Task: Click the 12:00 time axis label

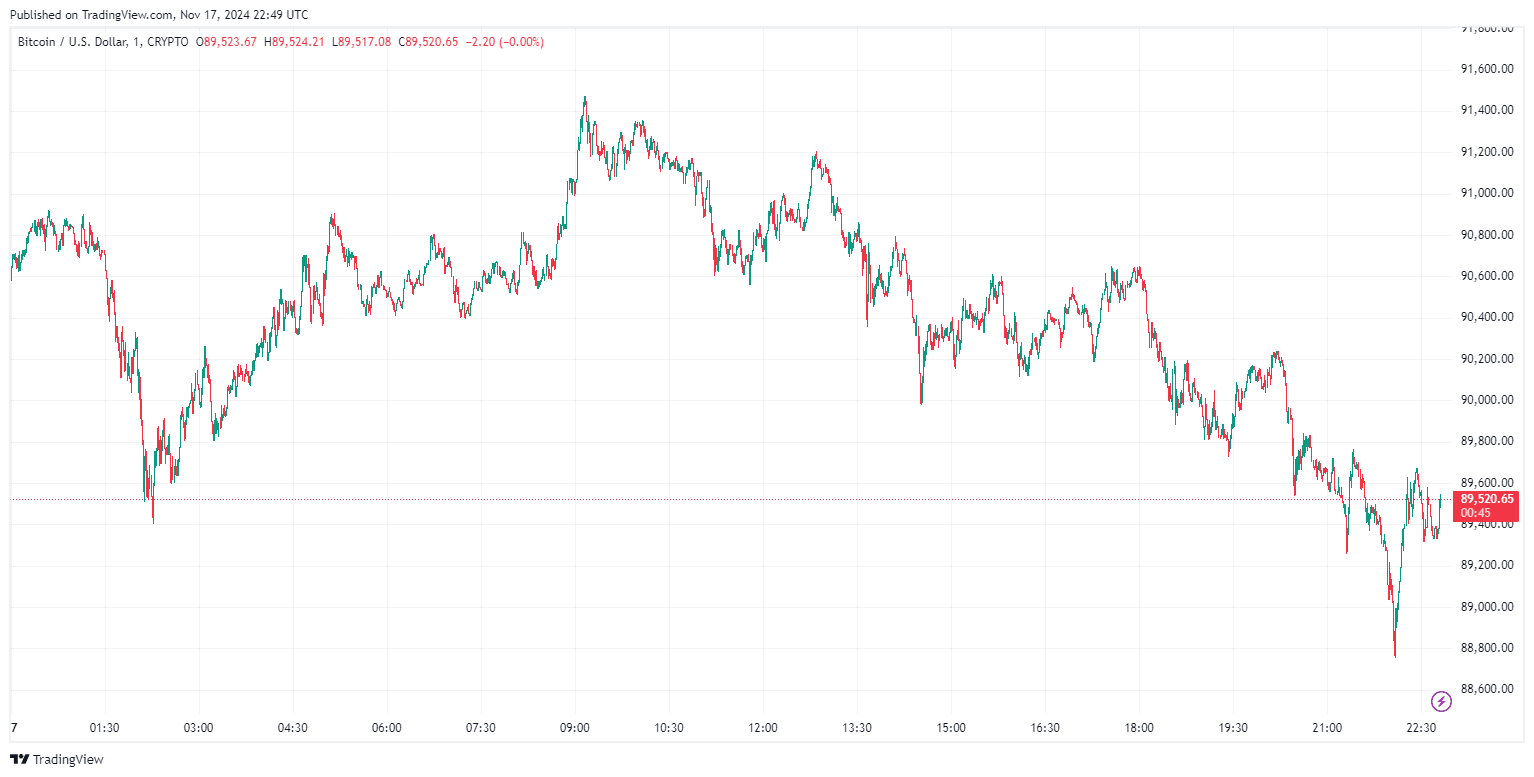Action: point(763,728)
